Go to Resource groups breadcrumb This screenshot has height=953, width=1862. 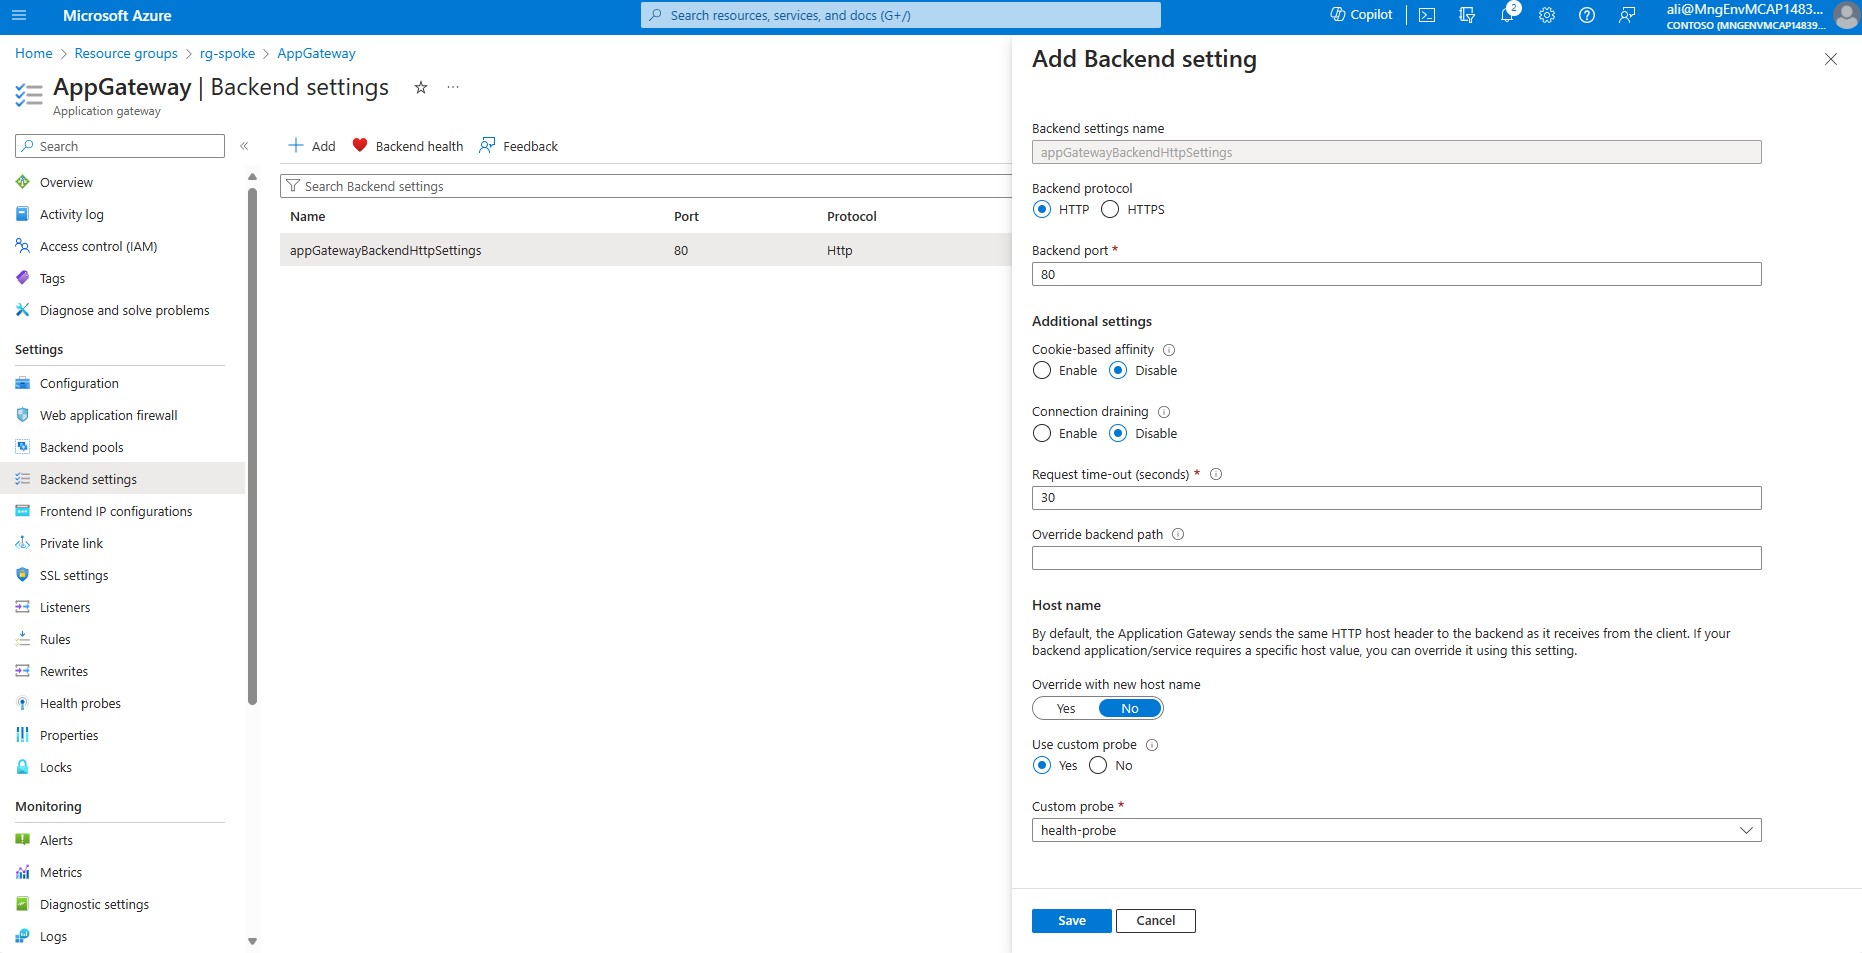[126, 54]
